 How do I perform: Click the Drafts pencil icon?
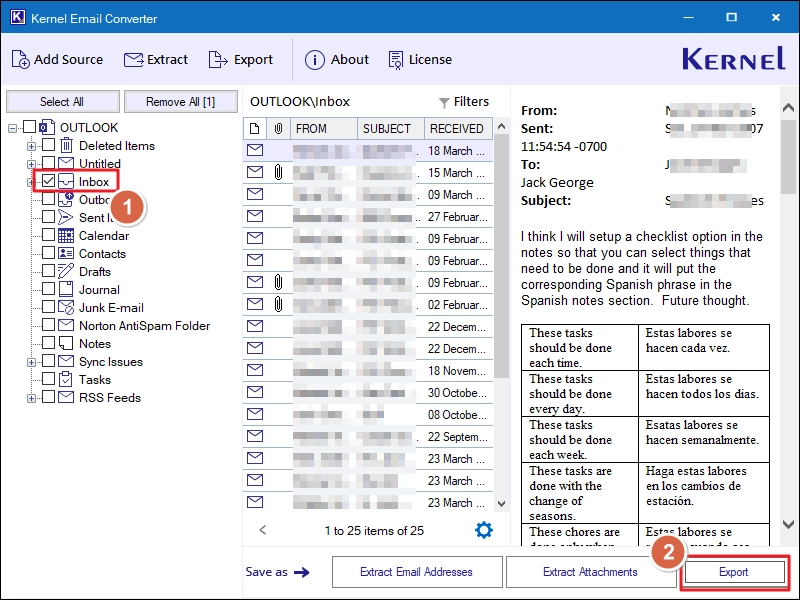click(66, 271)
